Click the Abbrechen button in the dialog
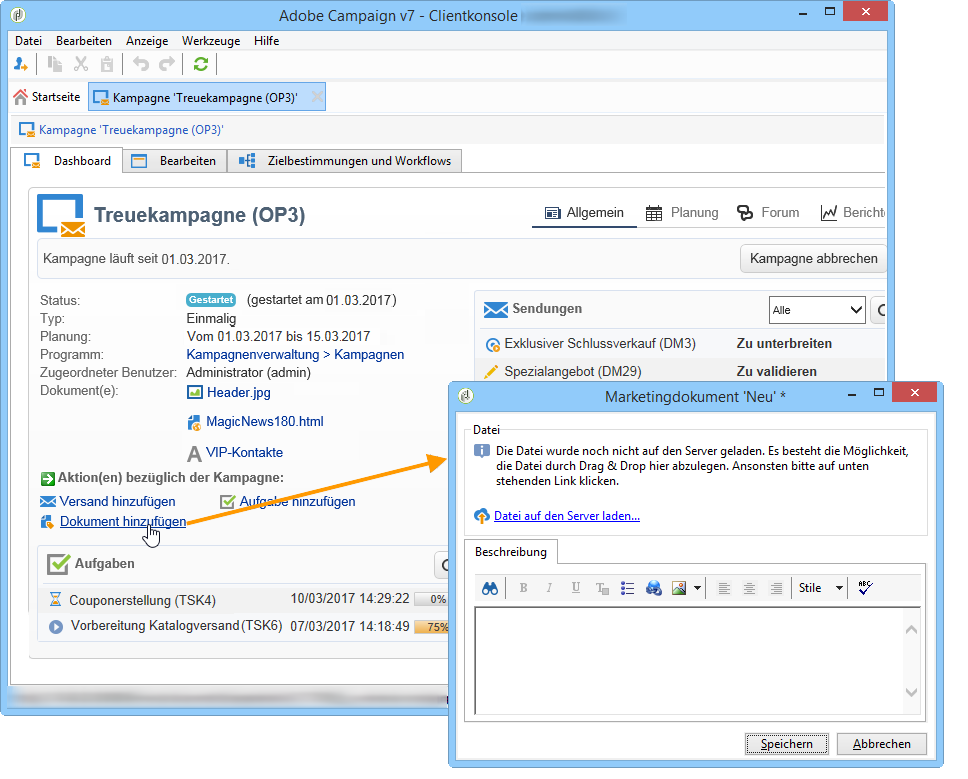This screenshot has height=779, width=968. [882, 744]
